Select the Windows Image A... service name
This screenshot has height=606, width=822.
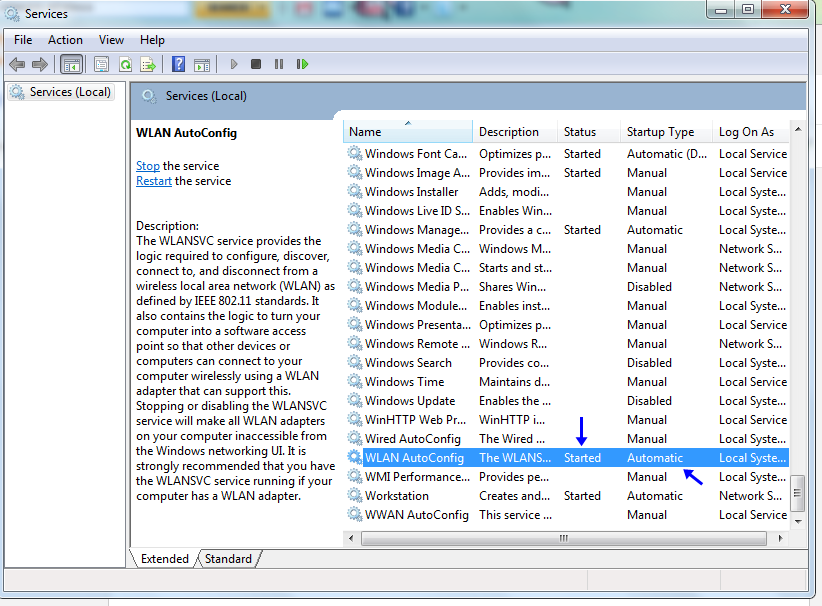pos(417,172)
